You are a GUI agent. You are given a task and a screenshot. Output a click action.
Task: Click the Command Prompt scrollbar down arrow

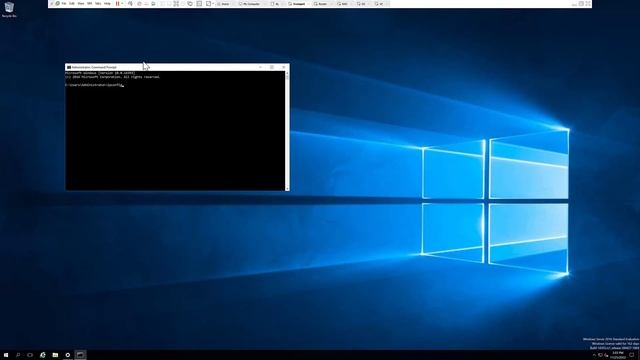(x=287, y=189)
